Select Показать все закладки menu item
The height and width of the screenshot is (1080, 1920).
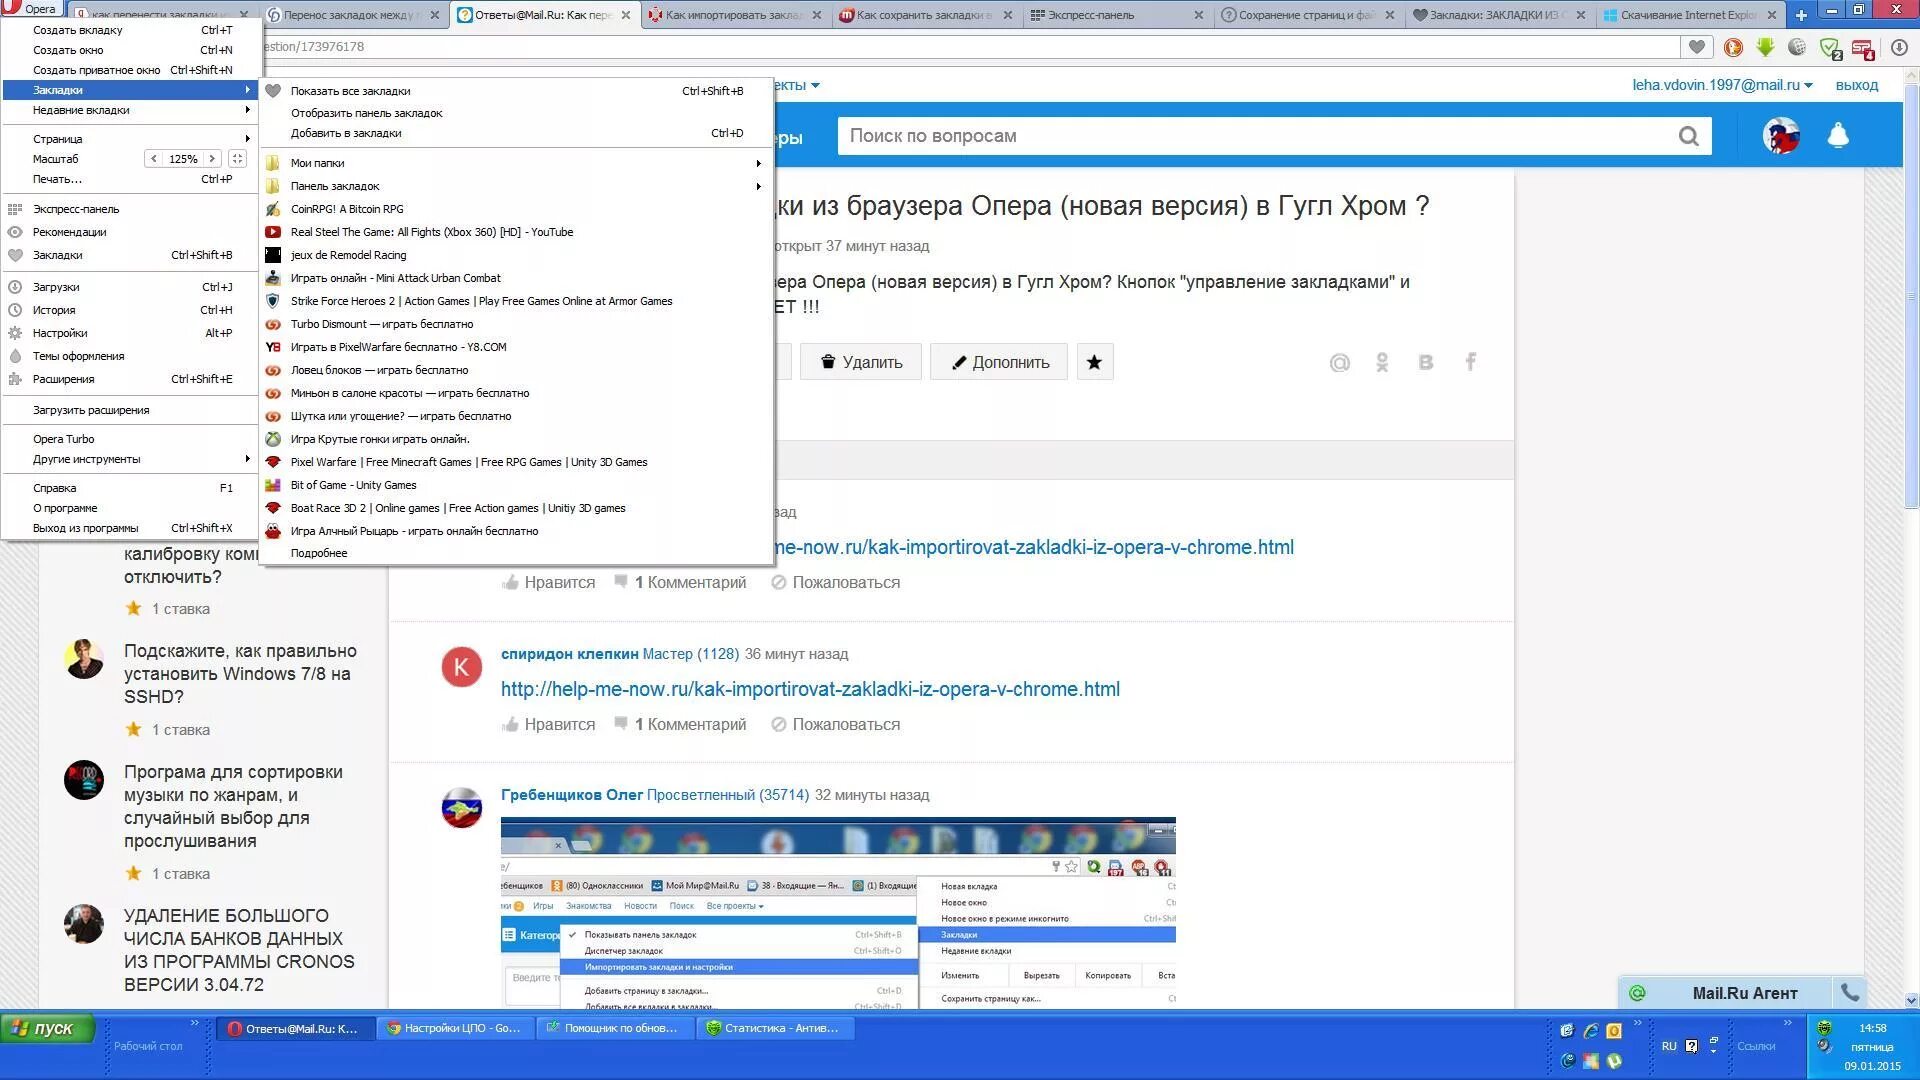pos(516,91)
